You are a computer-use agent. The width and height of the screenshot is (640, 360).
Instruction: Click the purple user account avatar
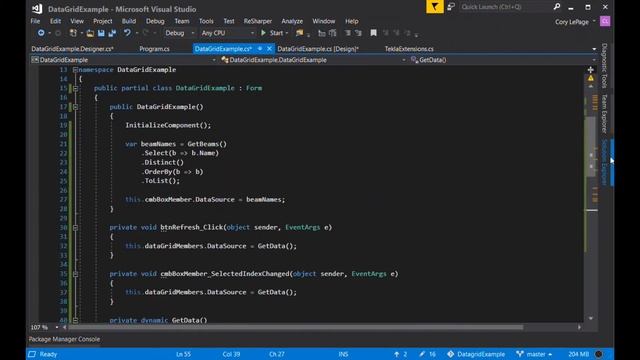[605, 22]
